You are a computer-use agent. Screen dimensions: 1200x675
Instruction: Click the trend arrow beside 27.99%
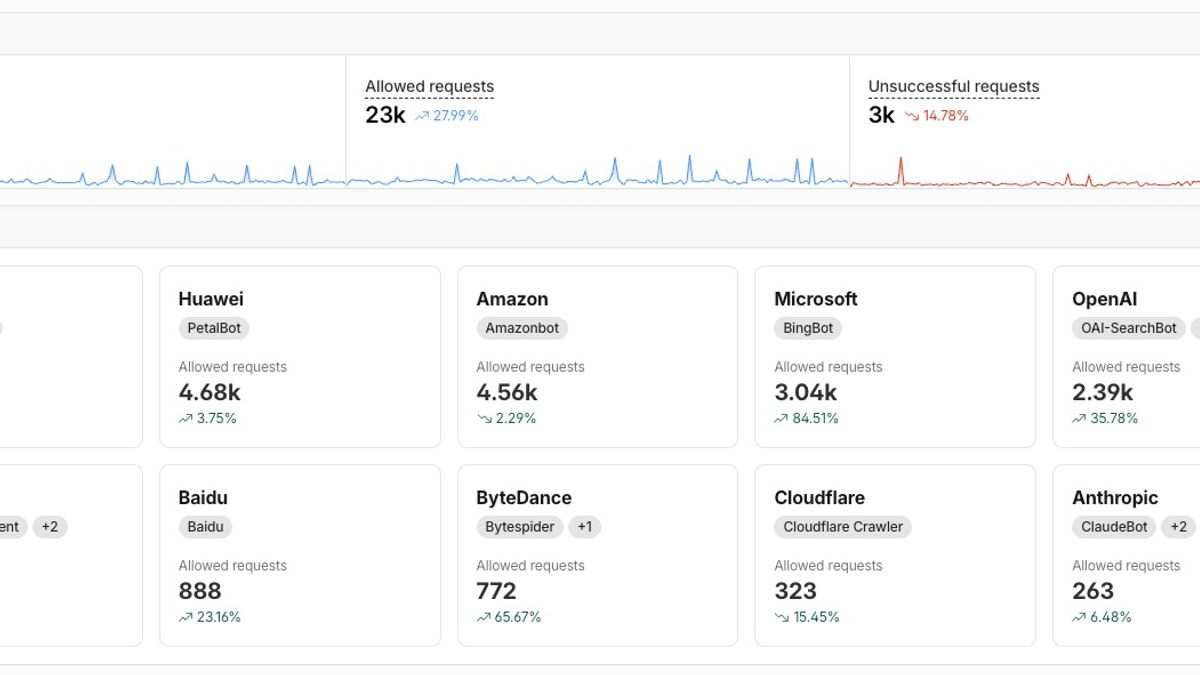422,116
